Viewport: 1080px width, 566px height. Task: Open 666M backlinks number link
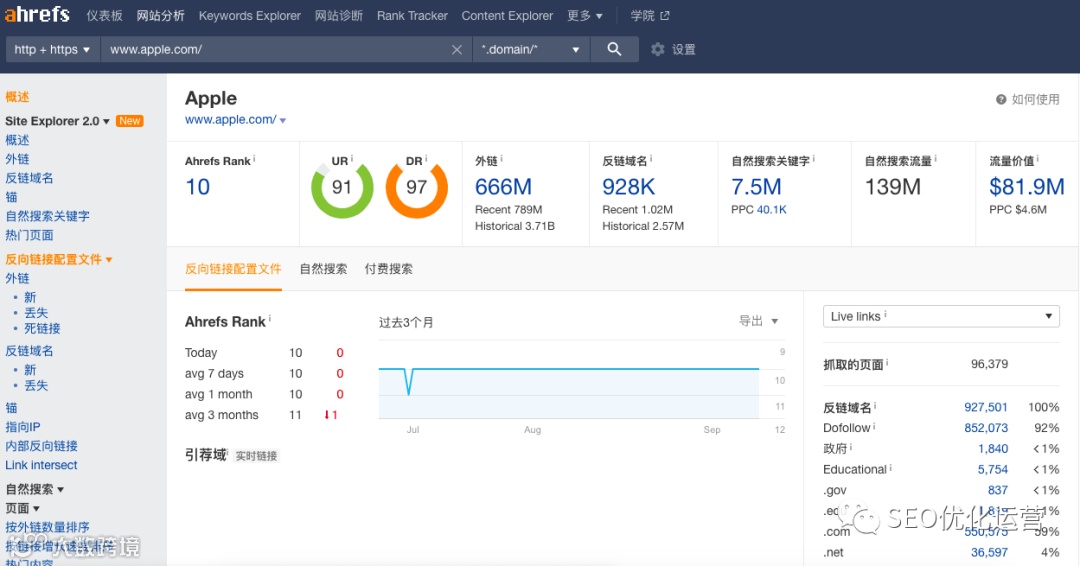click(x=503, y=187)
